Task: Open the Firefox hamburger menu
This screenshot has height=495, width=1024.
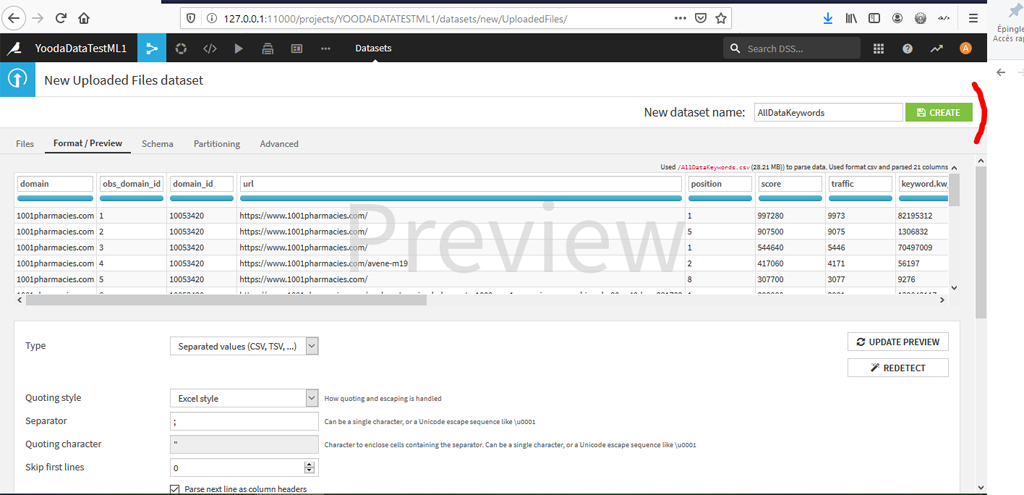Action: (x=973, y=19)
